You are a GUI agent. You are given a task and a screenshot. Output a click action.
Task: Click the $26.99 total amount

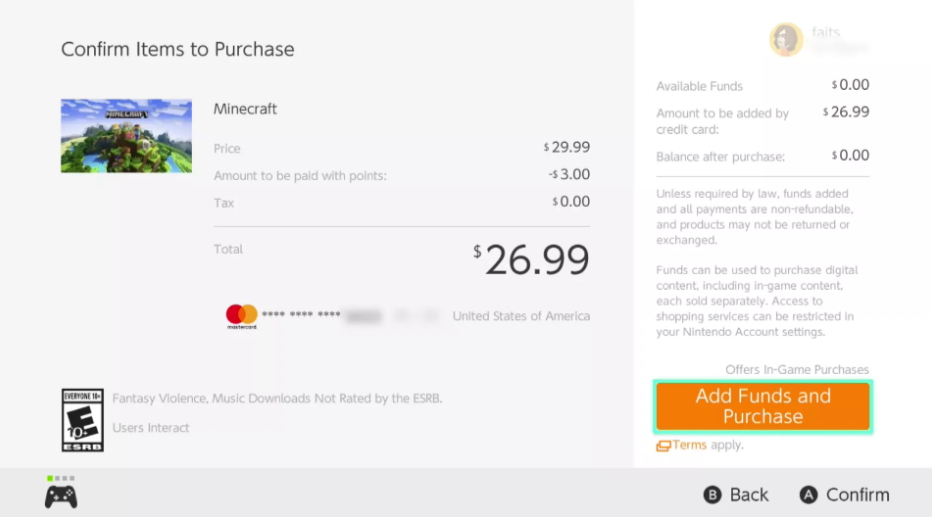tap(531, 260)
